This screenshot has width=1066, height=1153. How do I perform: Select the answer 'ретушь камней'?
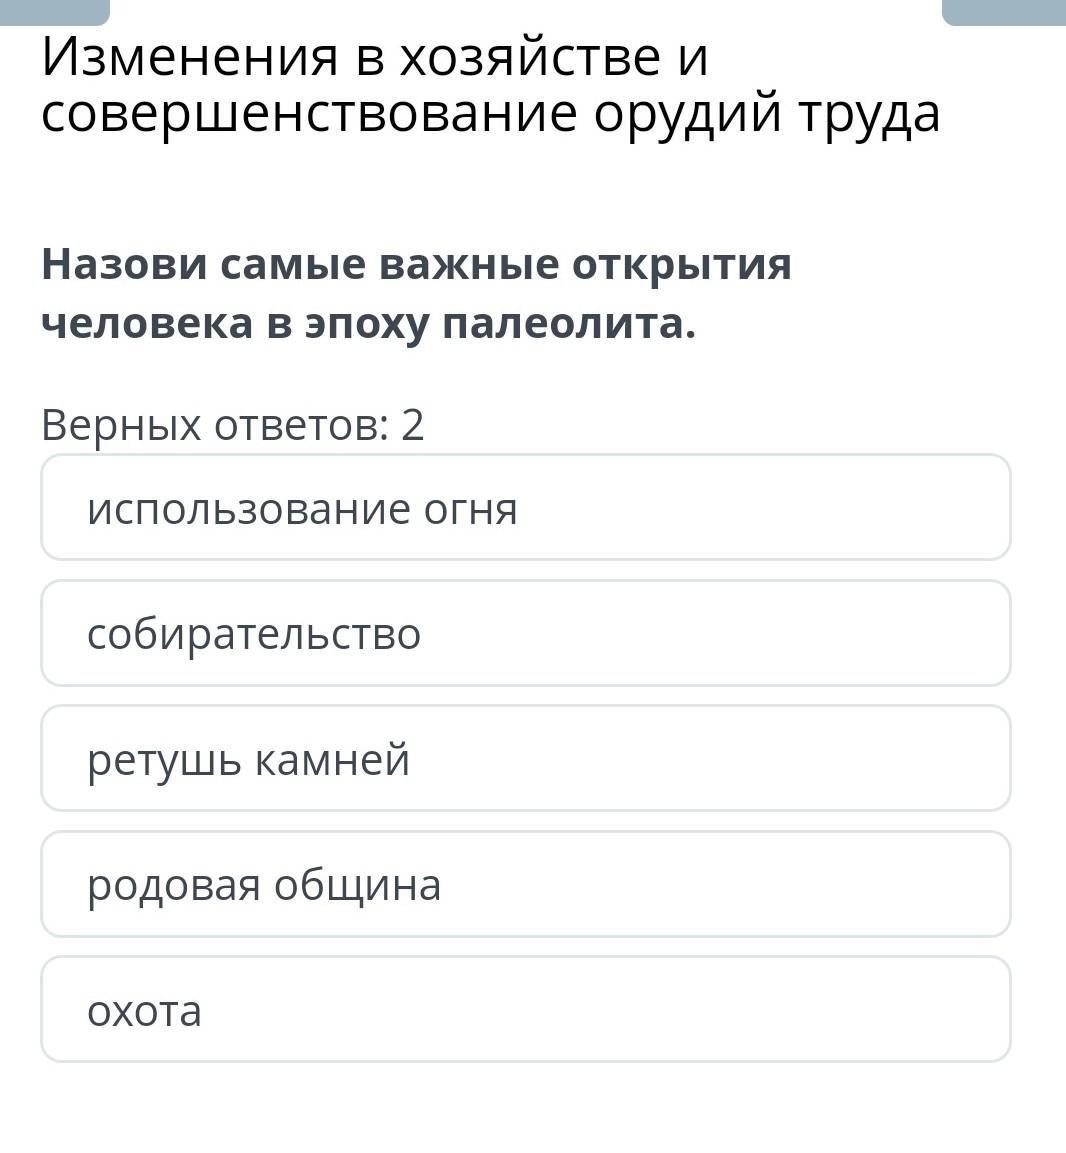click(x=526, y=758)
